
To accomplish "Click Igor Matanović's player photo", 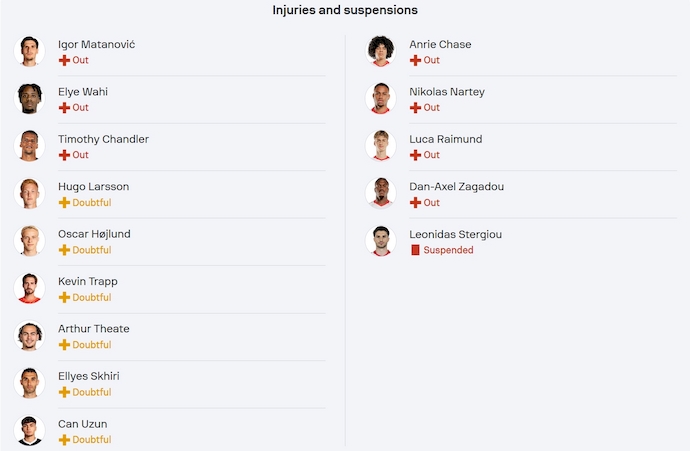I will pos(30,52).
